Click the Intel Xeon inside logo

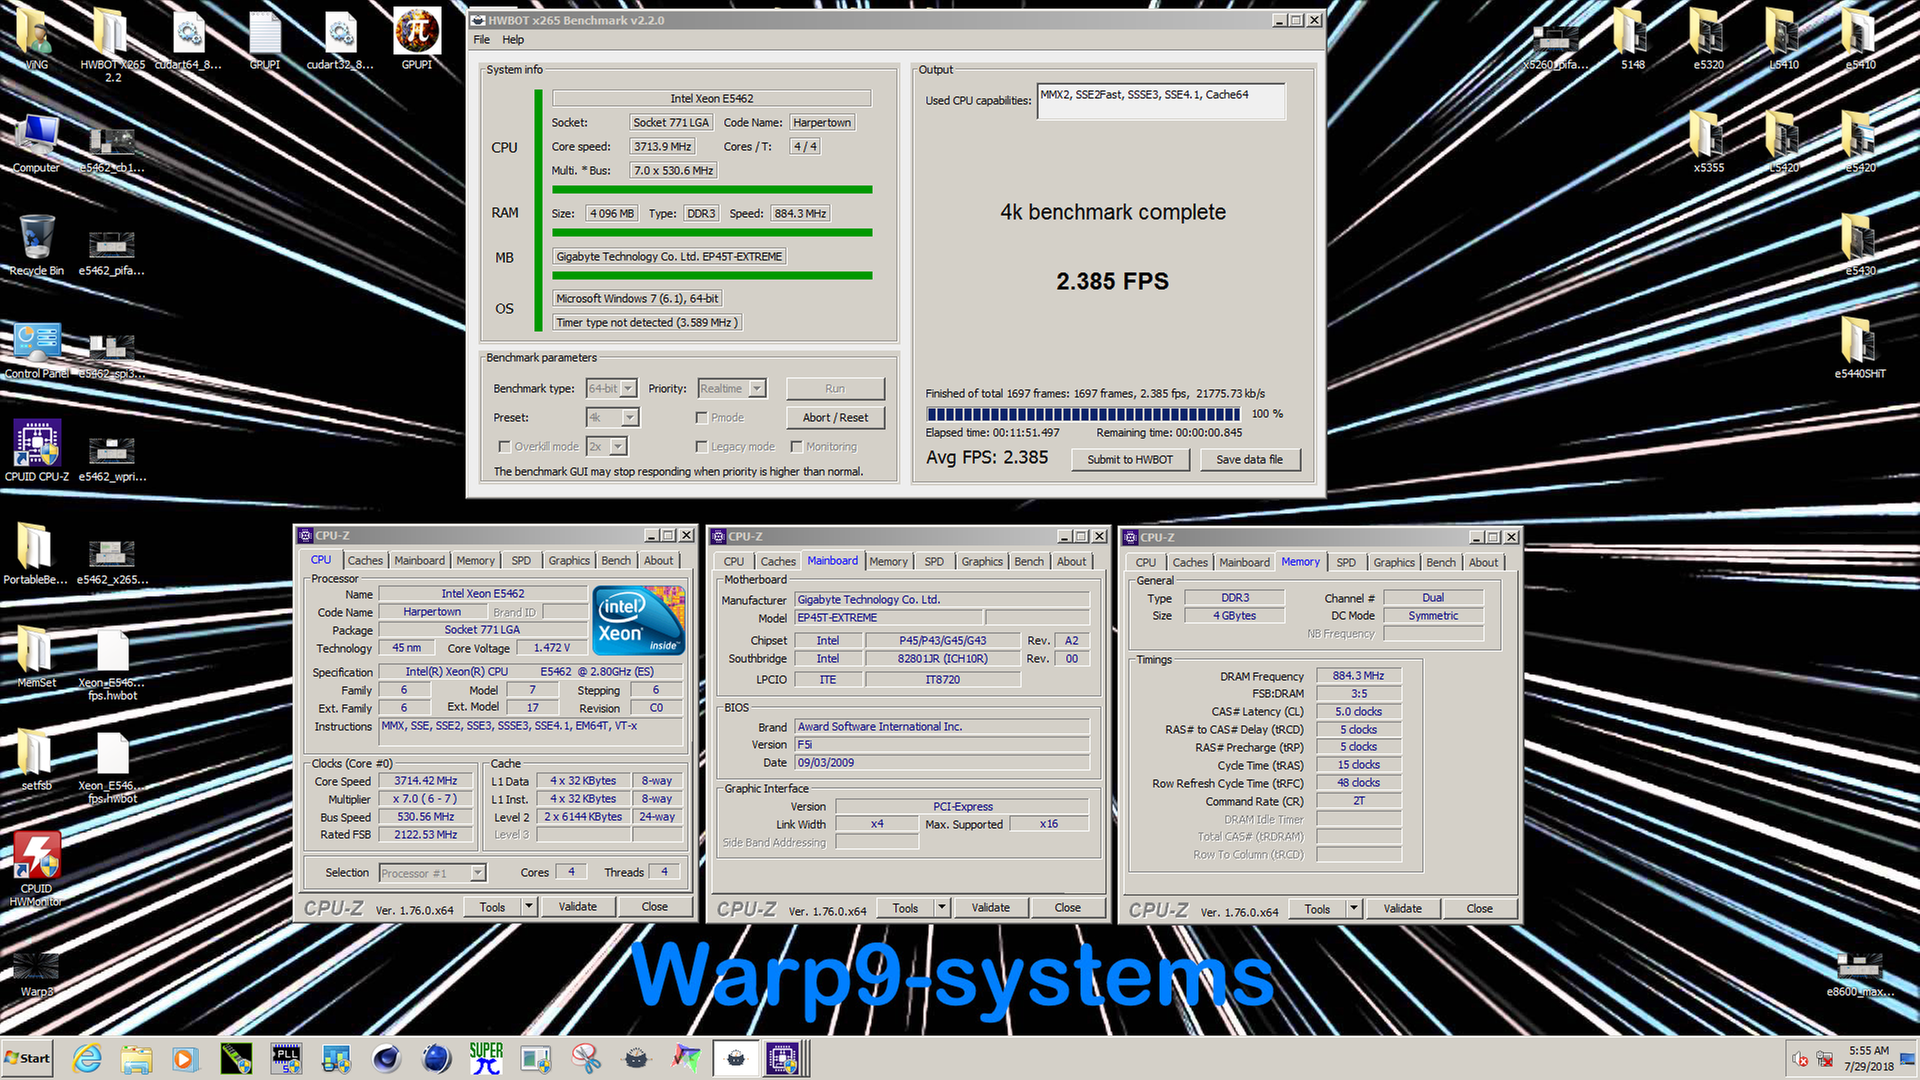pyautogui.click(x=639, y=621)
